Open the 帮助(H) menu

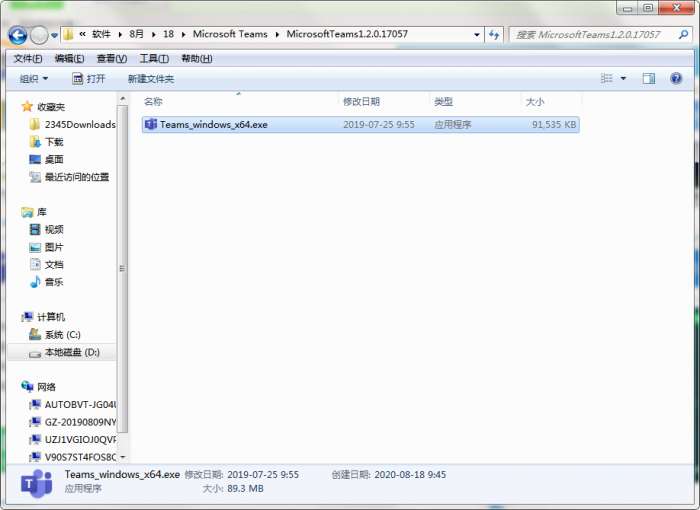(196, 59)
